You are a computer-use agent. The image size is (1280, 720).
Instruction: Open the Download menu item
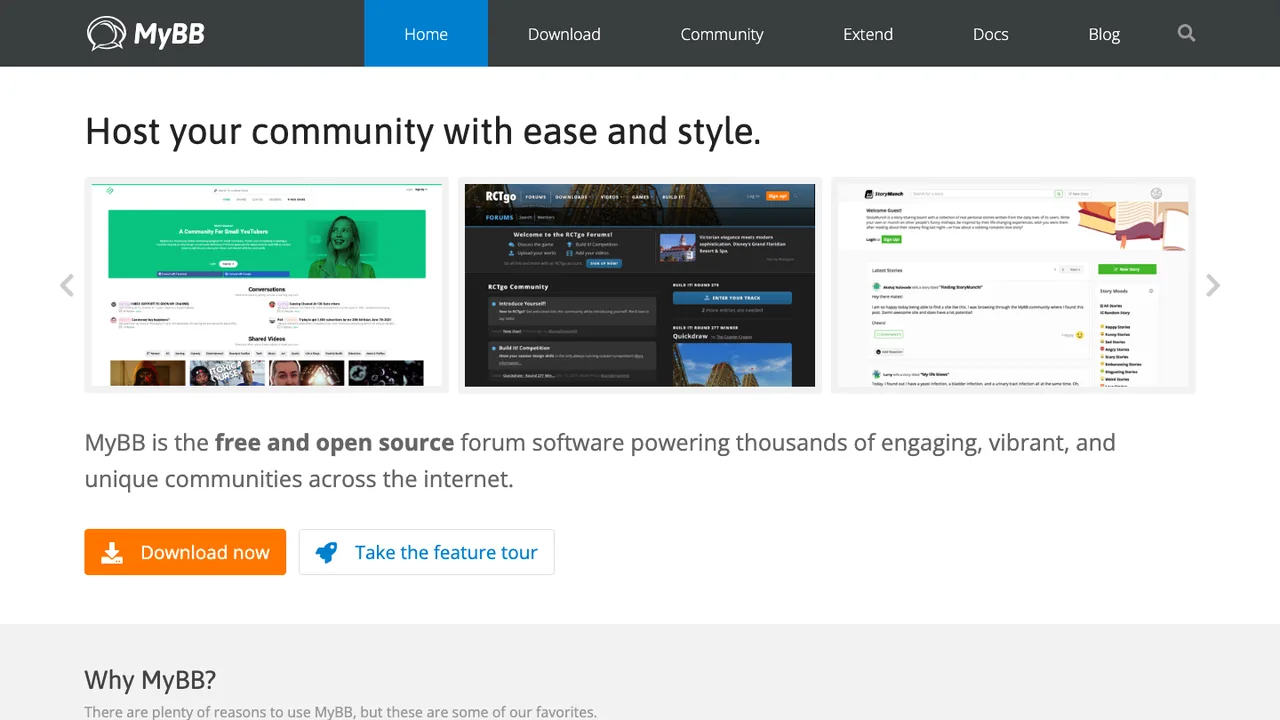564,34
